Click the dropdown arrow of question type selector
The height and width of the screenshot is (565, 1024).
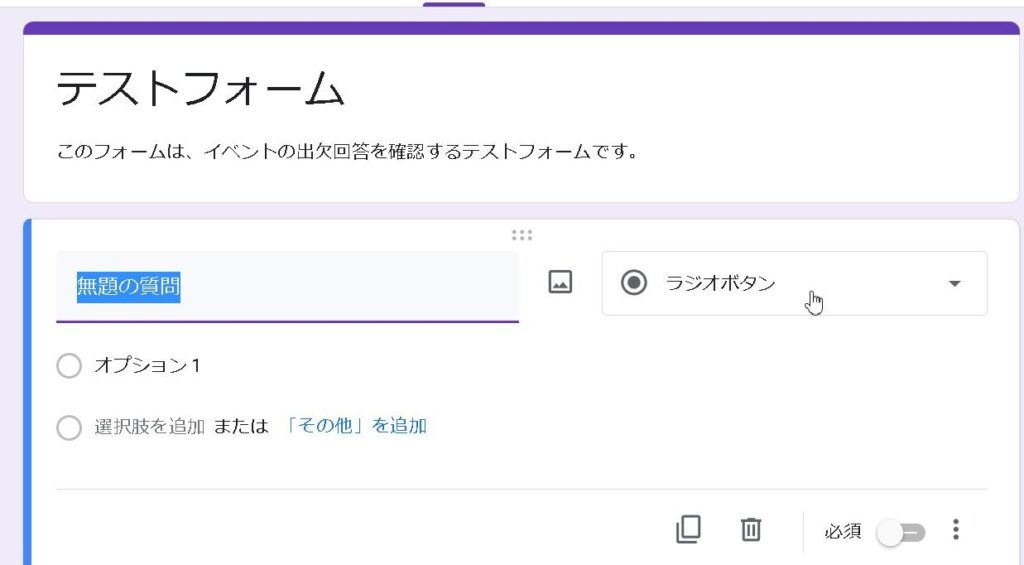954,284
